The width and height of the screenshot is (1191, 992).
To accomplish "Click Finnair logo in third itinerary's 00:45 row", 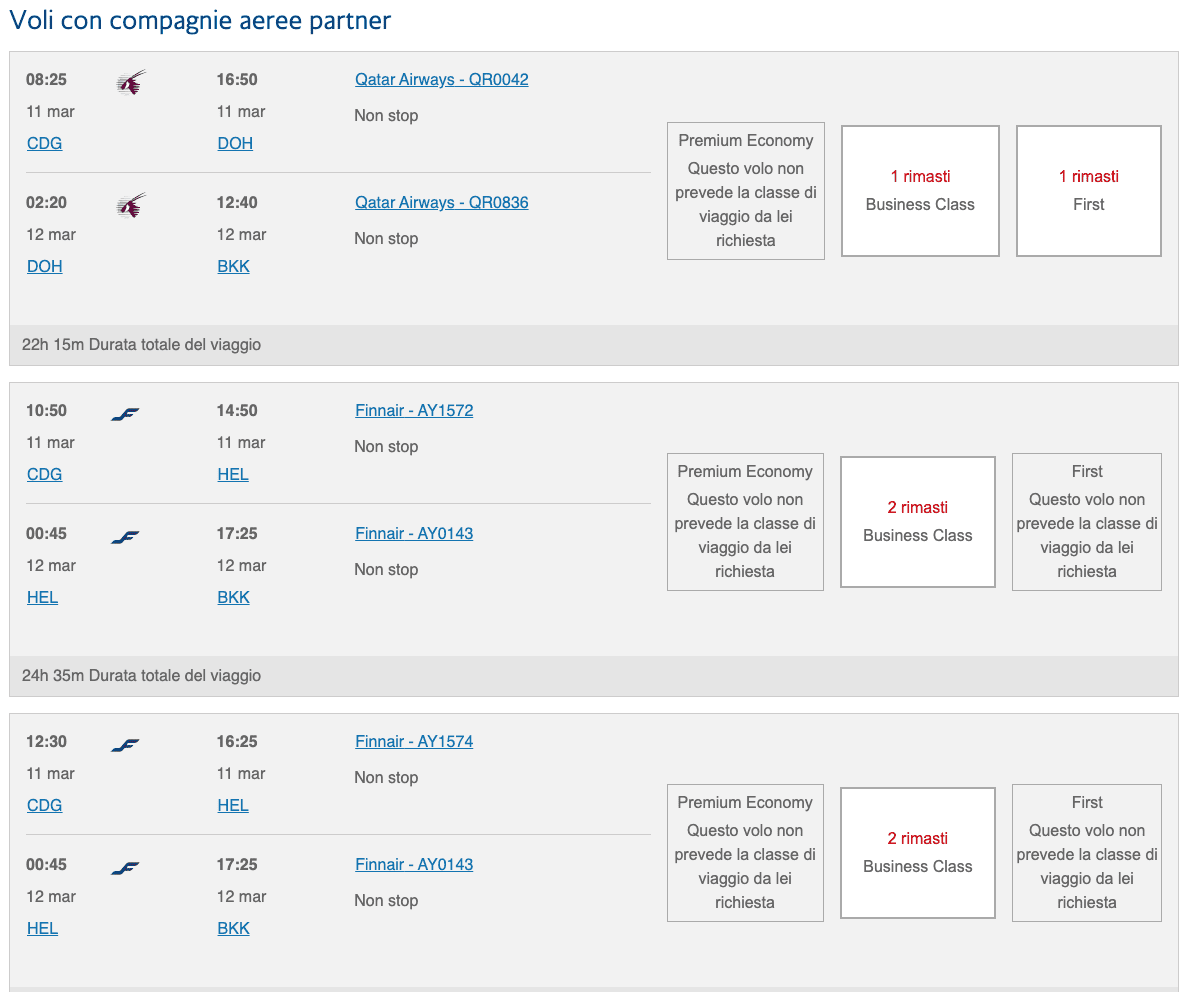I will pos(125,868).
